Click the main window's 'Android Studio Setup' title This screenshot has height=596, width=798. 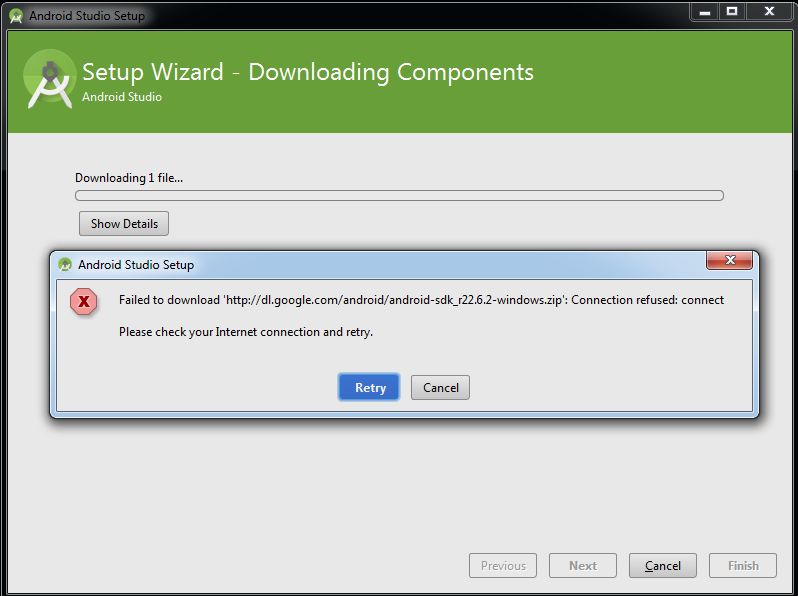tap(87, 16)
